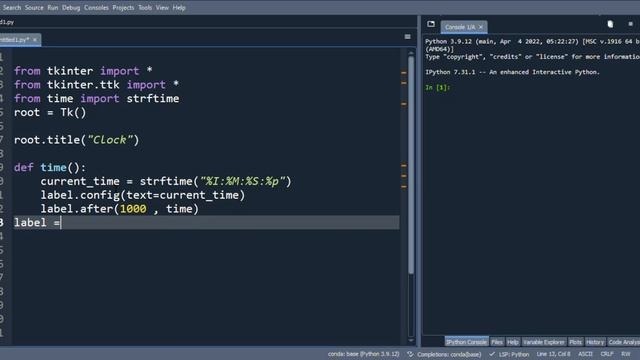640x360 pixels.
Task: Click the 'Type "copyright", "credits"...' console line
Action: [532, 57]
